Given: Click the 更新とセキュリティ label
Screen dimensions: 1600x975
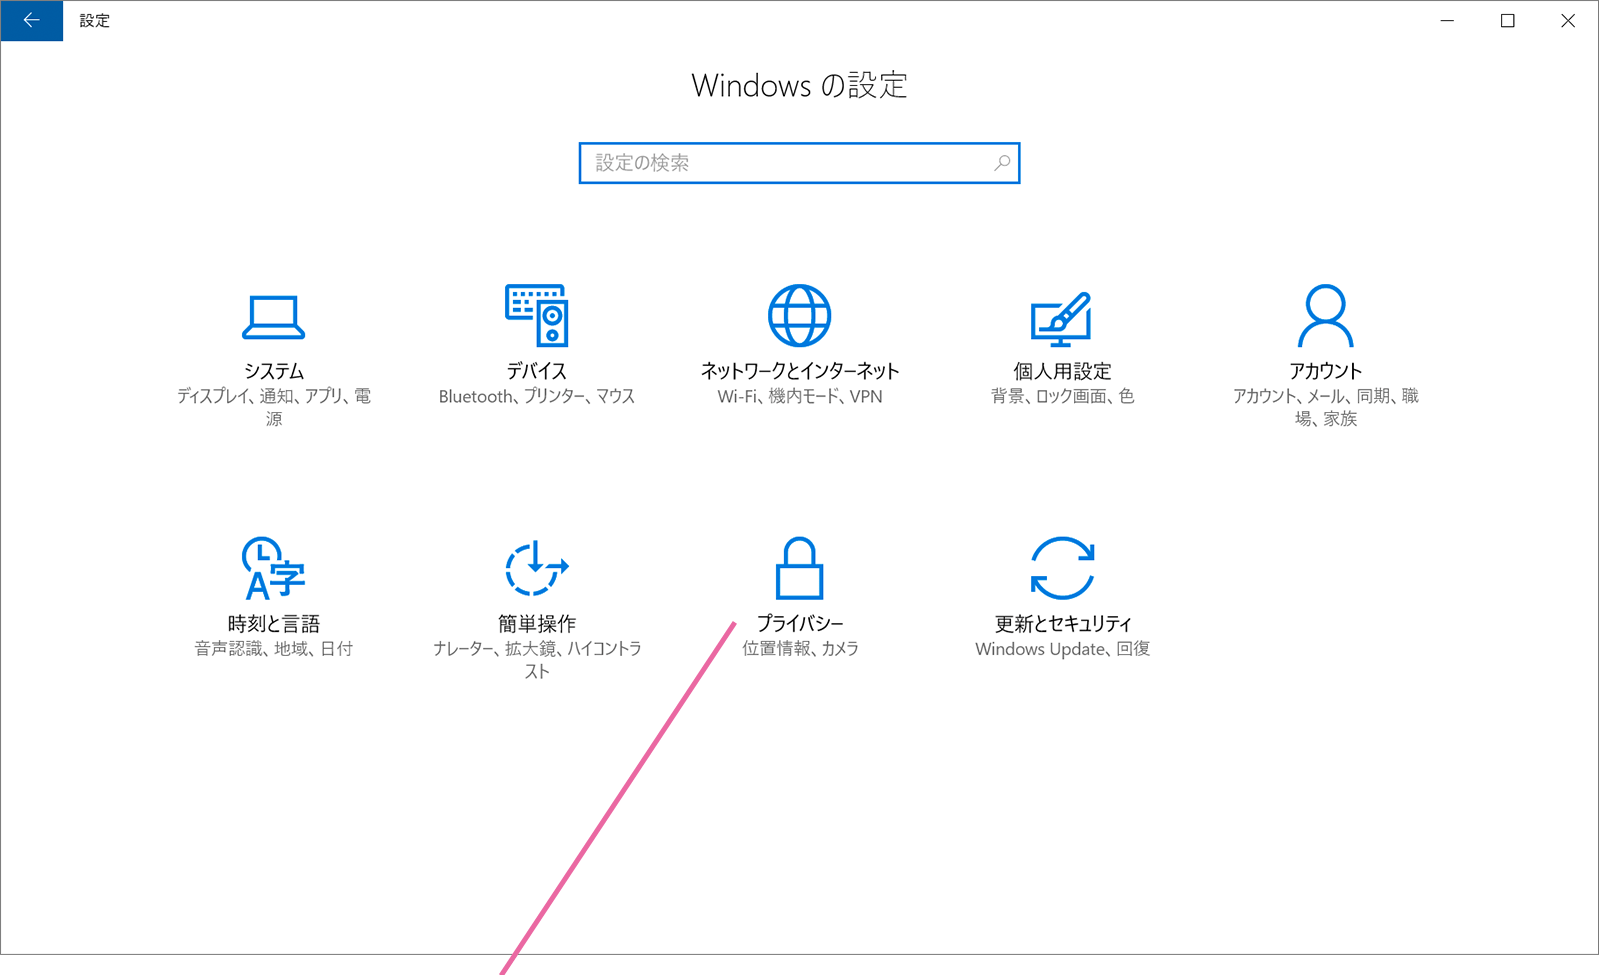Looking at the screenshot, I should point(1062,624).
